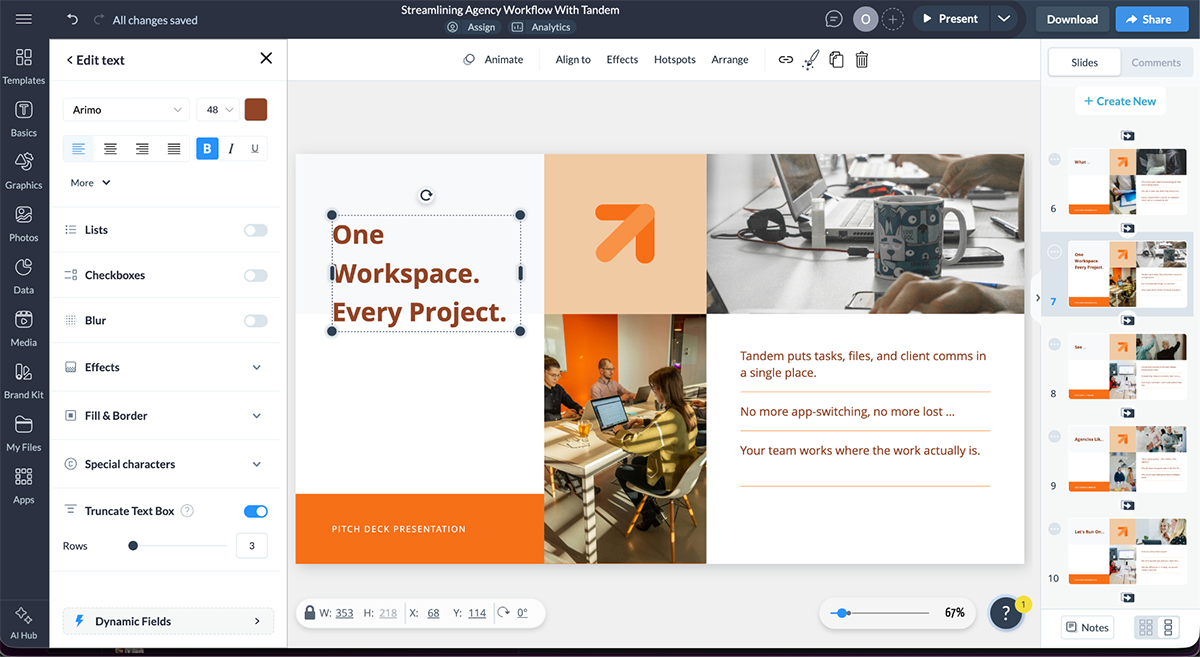Open Dynamic Fields options
This screenshot has width=1200, height=657.
(x=168, y=621)
